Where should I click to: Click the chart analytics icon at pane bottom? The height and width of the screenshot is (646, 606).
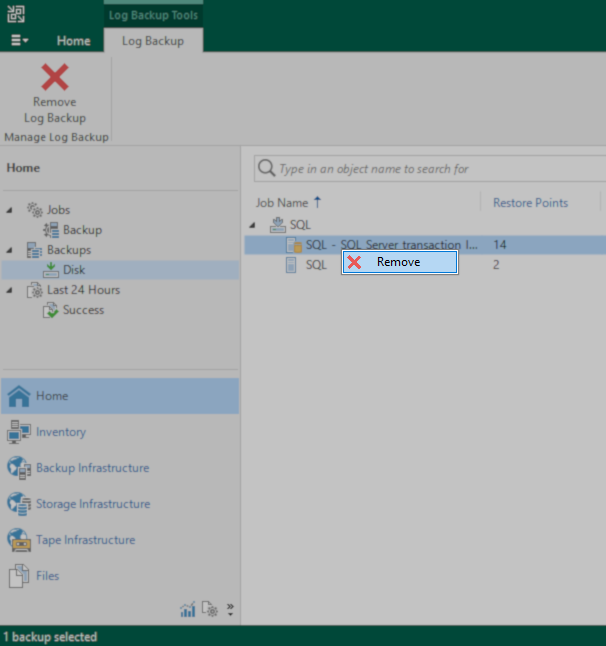click(x=188, y=609)
